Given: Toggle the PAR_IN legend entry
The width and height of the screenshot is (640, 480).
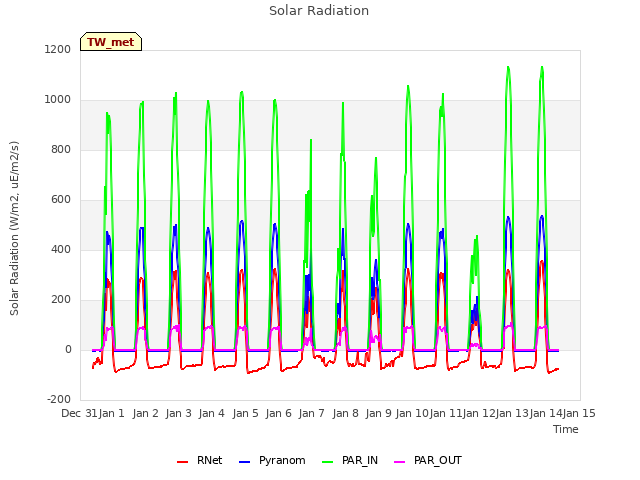Looking at the screenshot, I should tap(350, 460).
